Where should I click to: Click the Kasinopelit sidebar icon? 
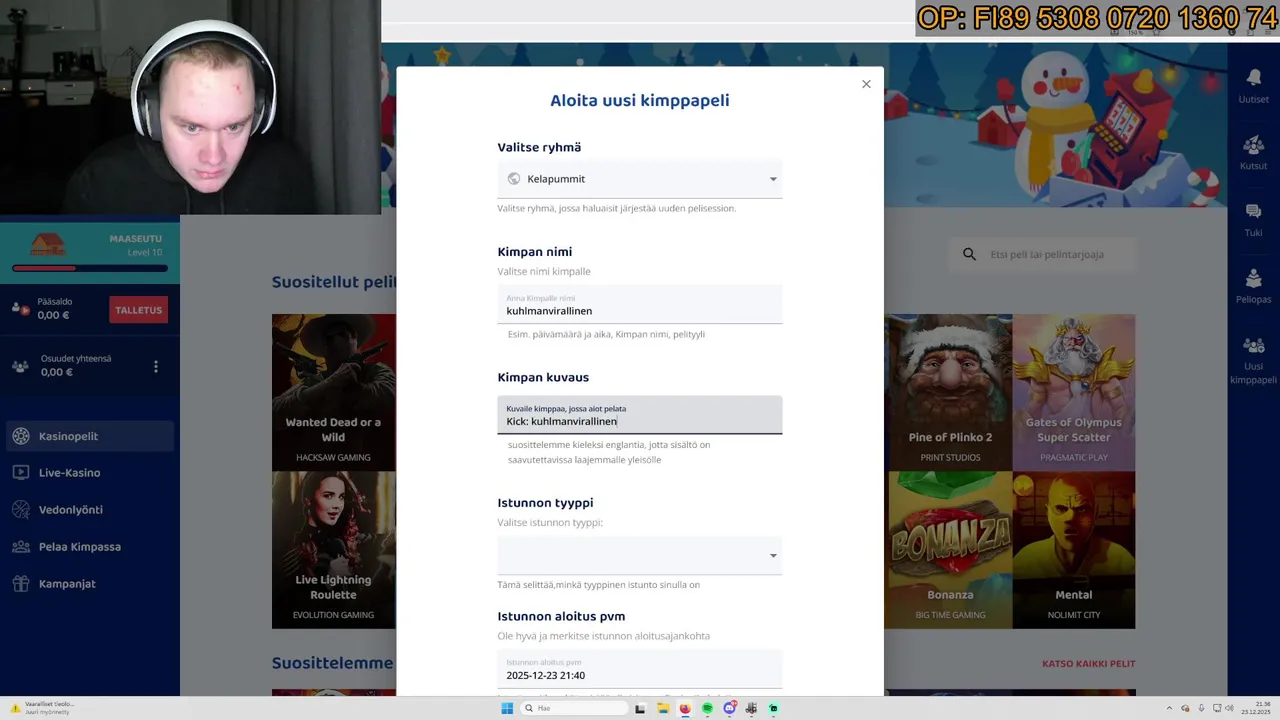[21, 436]
